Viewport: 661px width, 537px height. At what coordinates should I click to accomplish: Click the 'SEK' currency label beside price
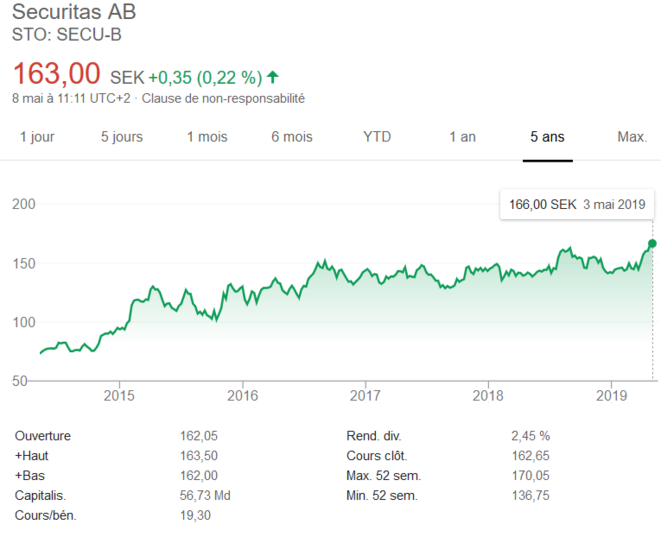pyautogui.click(x=127, y=78)
